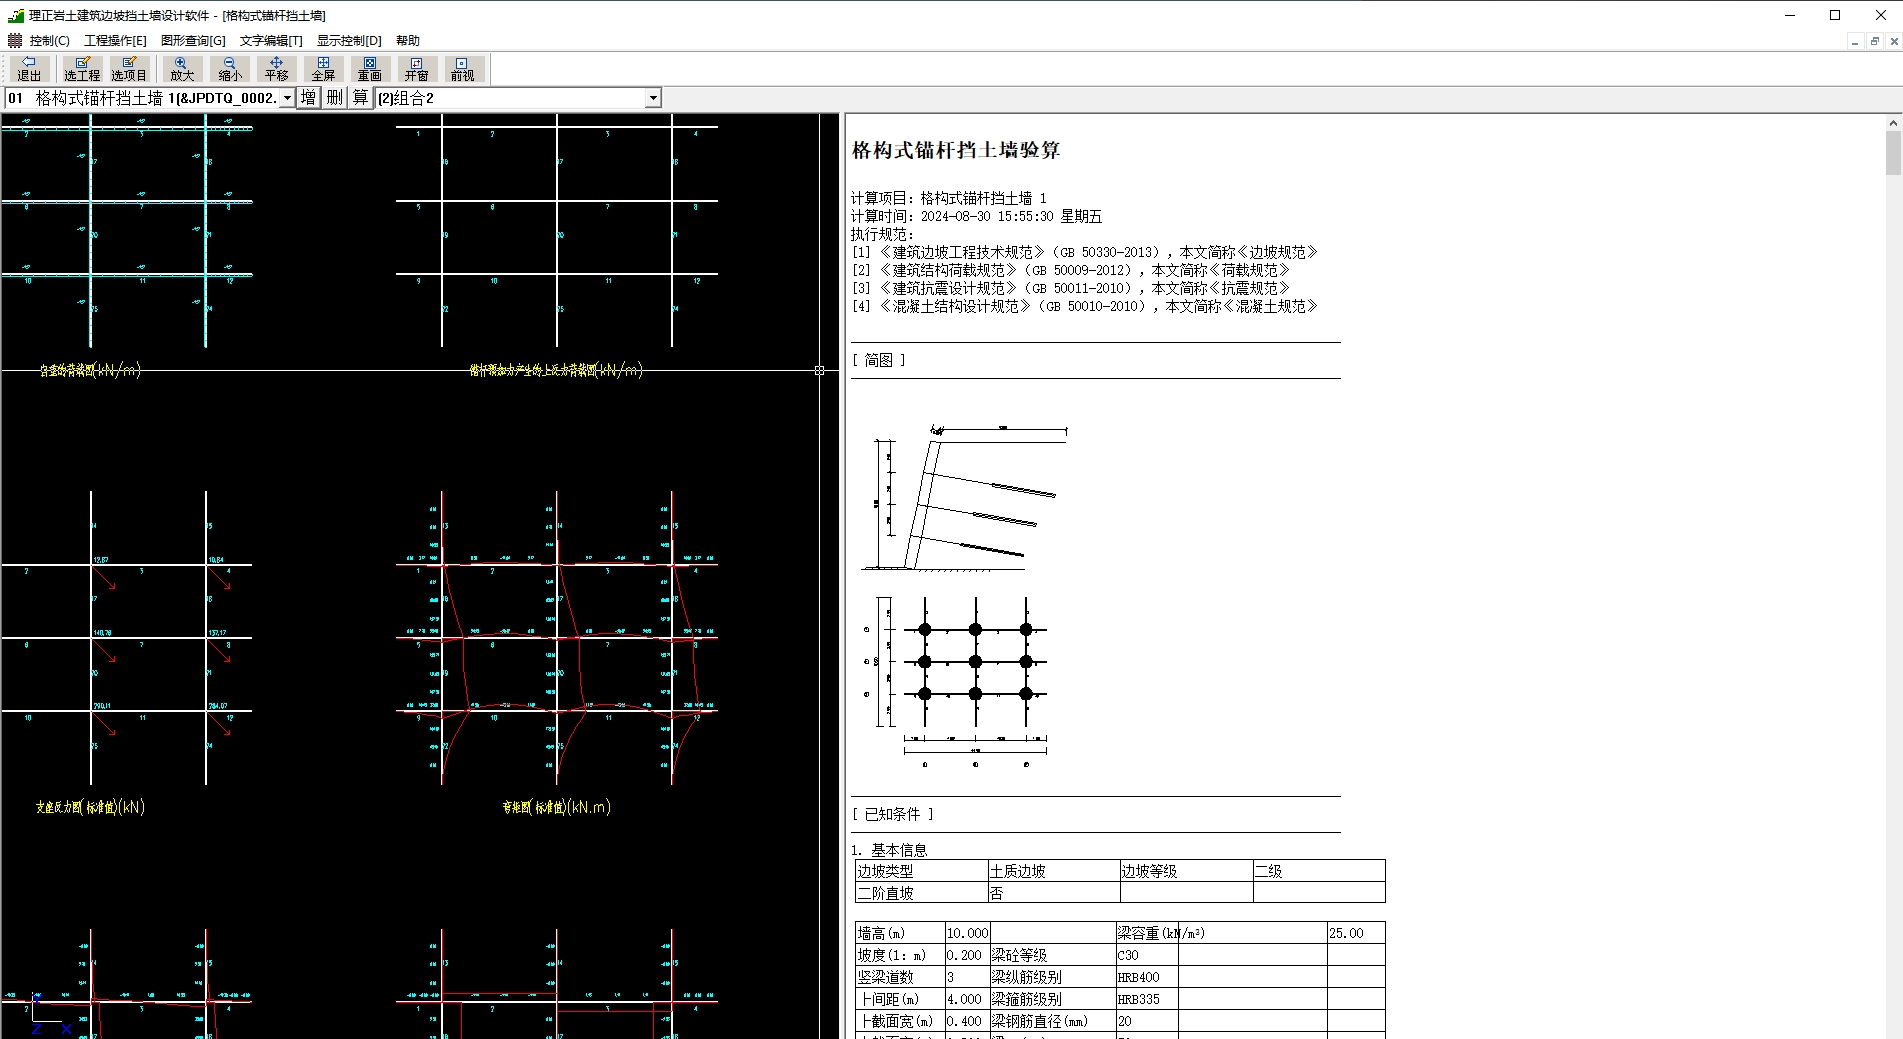Click the 算 calculate button
This screenshot has width=1903, height=1039.
tap(360, 98)
